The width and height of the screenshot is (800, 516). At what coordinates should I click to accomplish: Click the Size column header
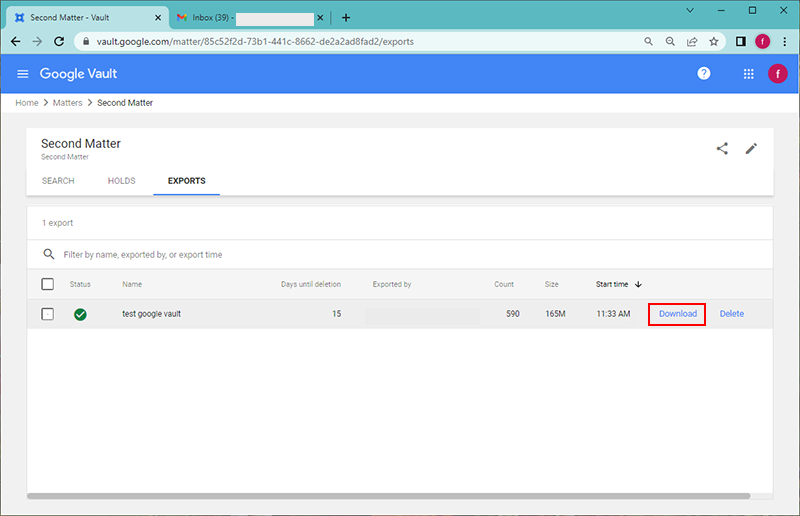coord(552,284)
